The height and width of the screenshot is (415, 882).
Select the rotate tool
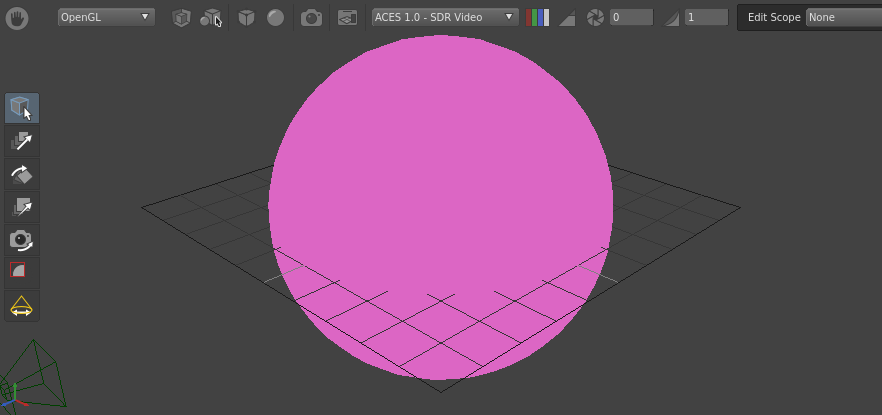(x=21, y=174)
